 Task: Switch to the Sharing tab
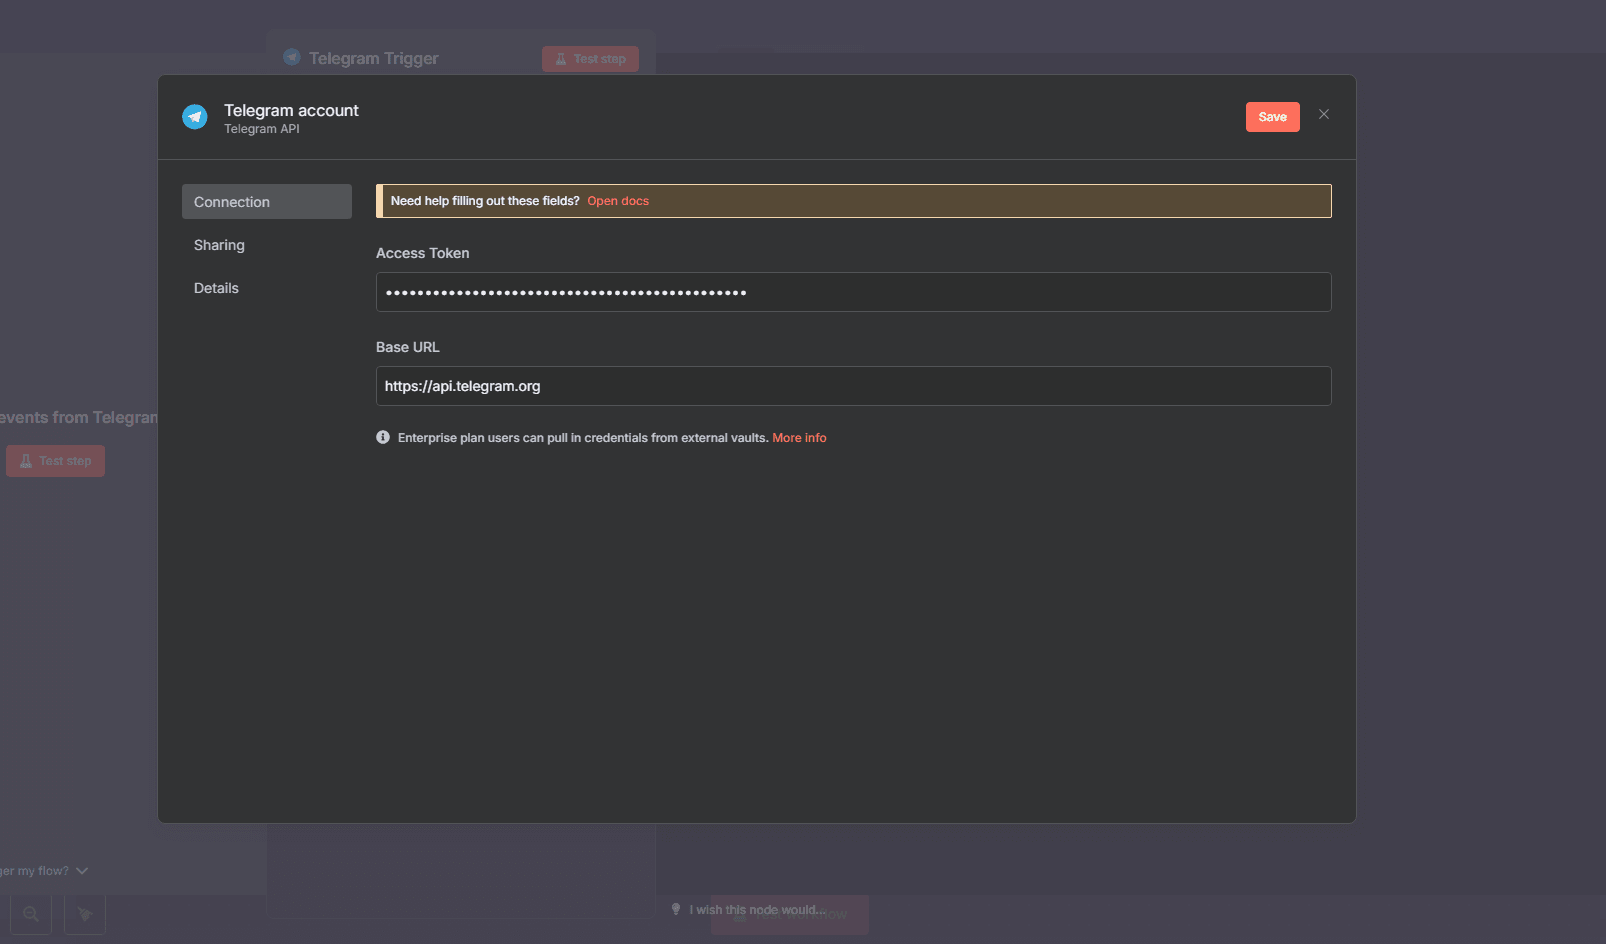pyautogui.click(x=219, y=245)
